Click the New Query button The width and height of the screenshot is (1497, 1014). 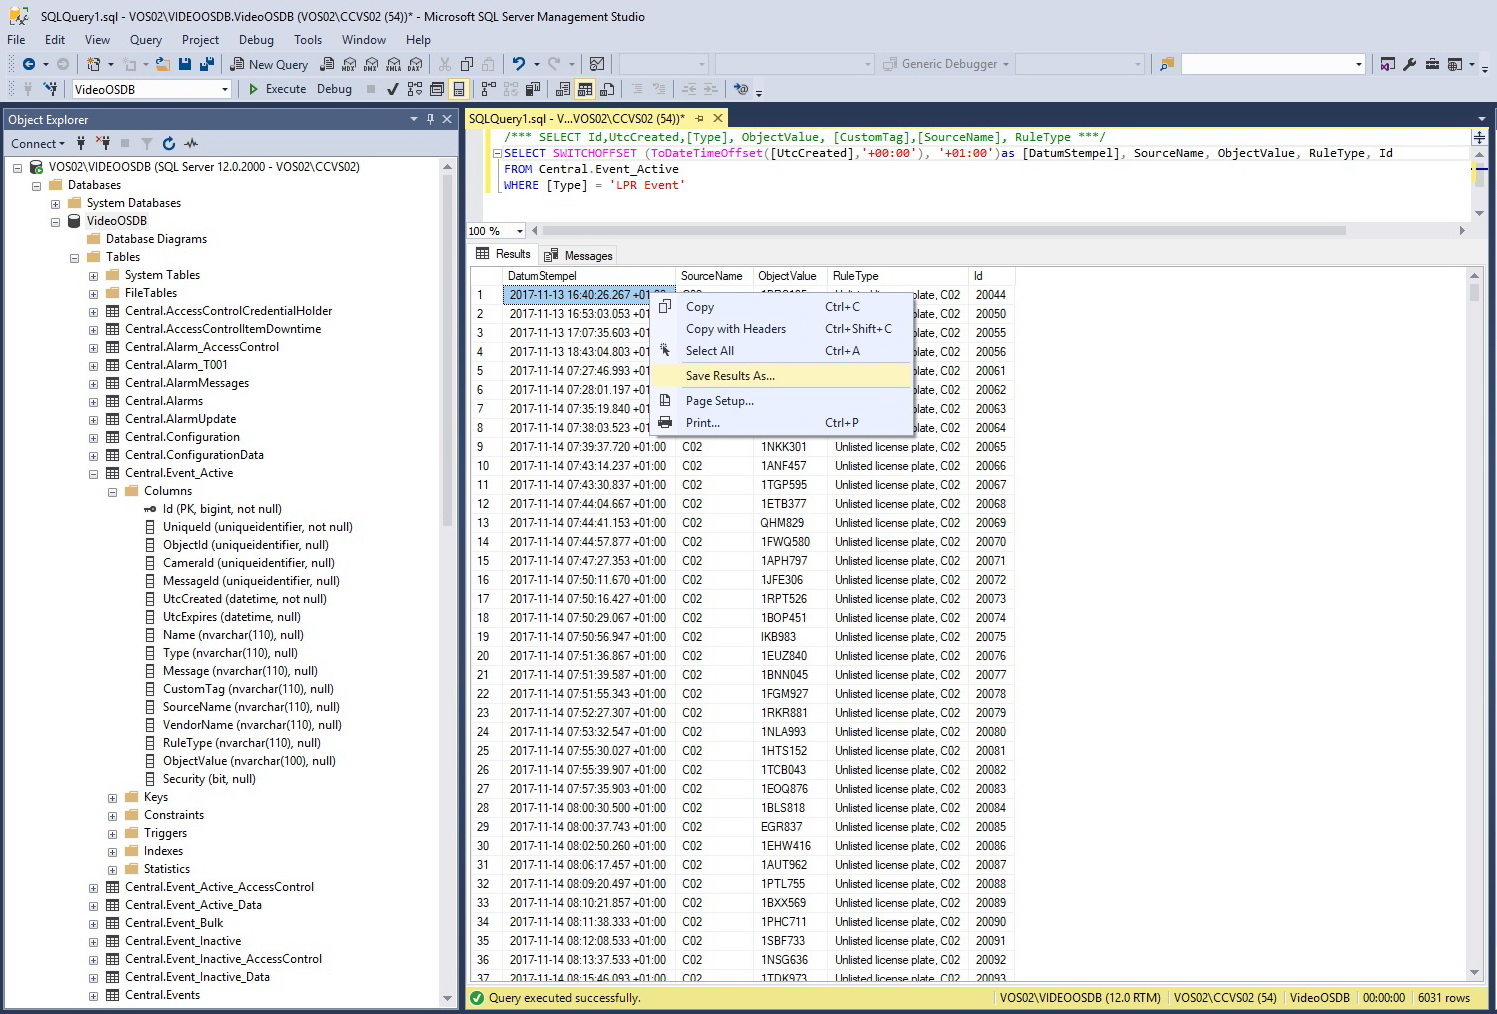coord(269,64)
